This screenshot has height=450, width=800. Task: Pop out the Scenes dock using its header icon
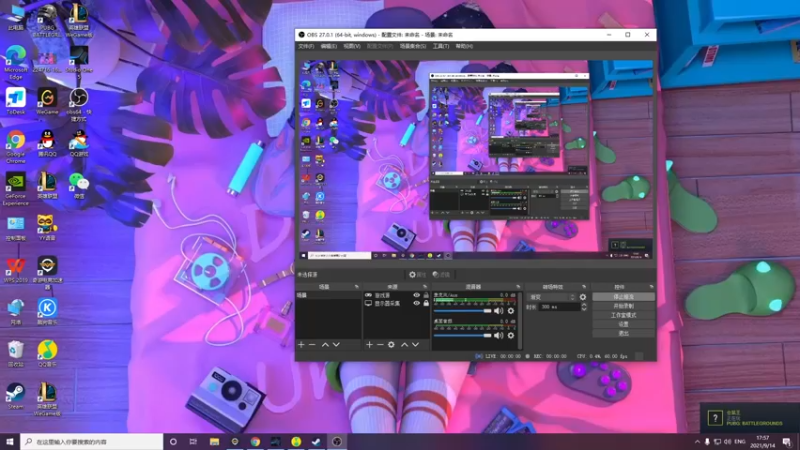357,287
